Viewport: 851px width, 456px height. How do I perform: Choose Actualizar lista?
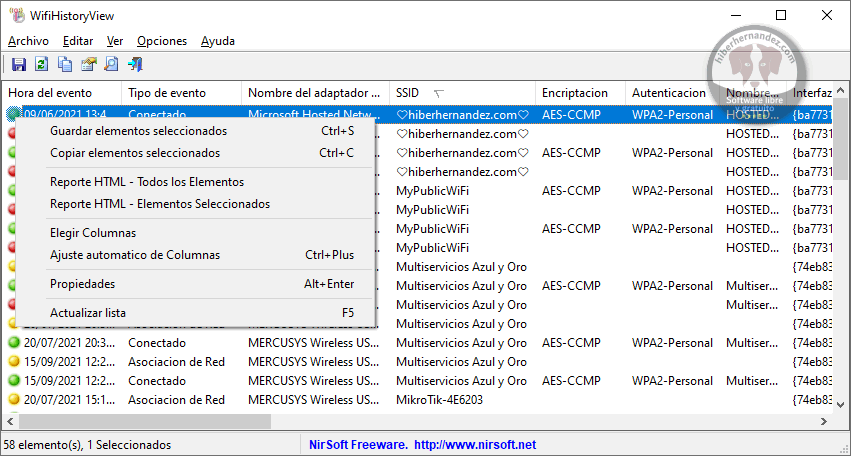[195, 313]
